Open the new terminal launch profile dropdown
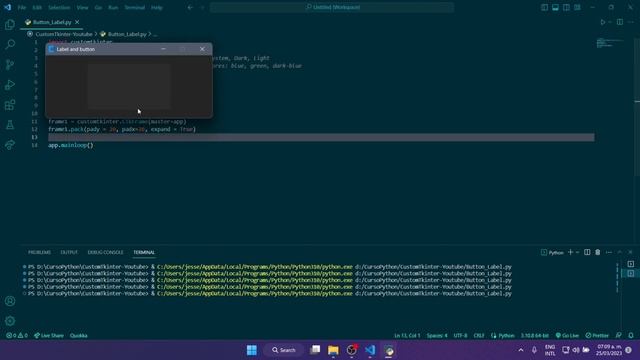 (577, 252)
